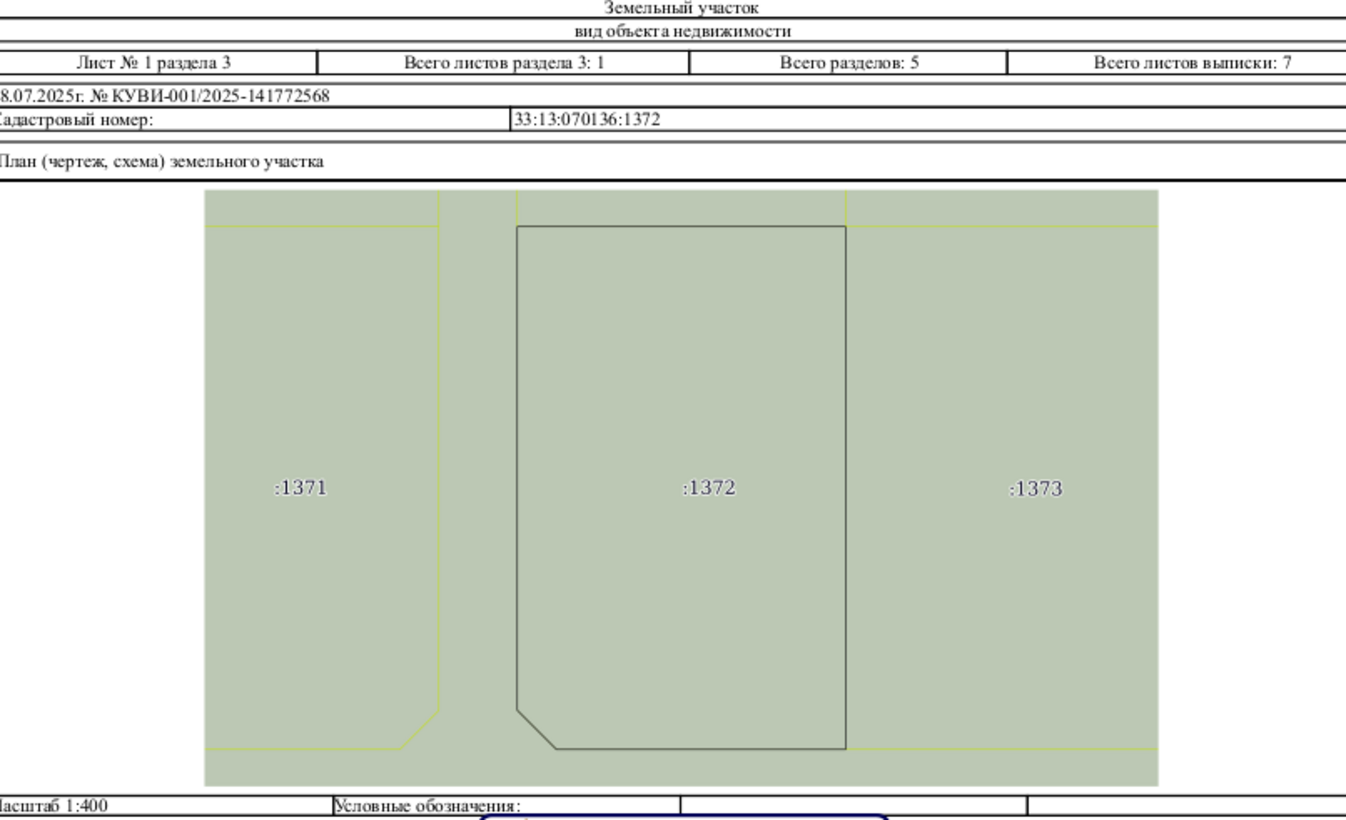This screenshot has height=820, width=1346.
Task: Click the parcel label :1373
Action: point(1036,489)
